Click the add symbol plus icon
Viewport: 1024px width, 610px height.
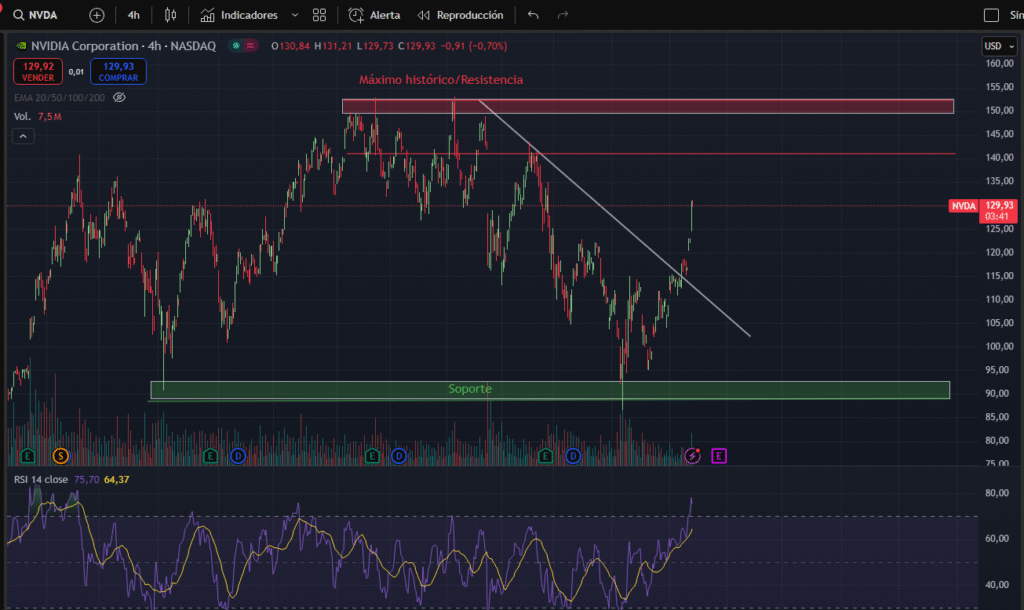(96, 15)
